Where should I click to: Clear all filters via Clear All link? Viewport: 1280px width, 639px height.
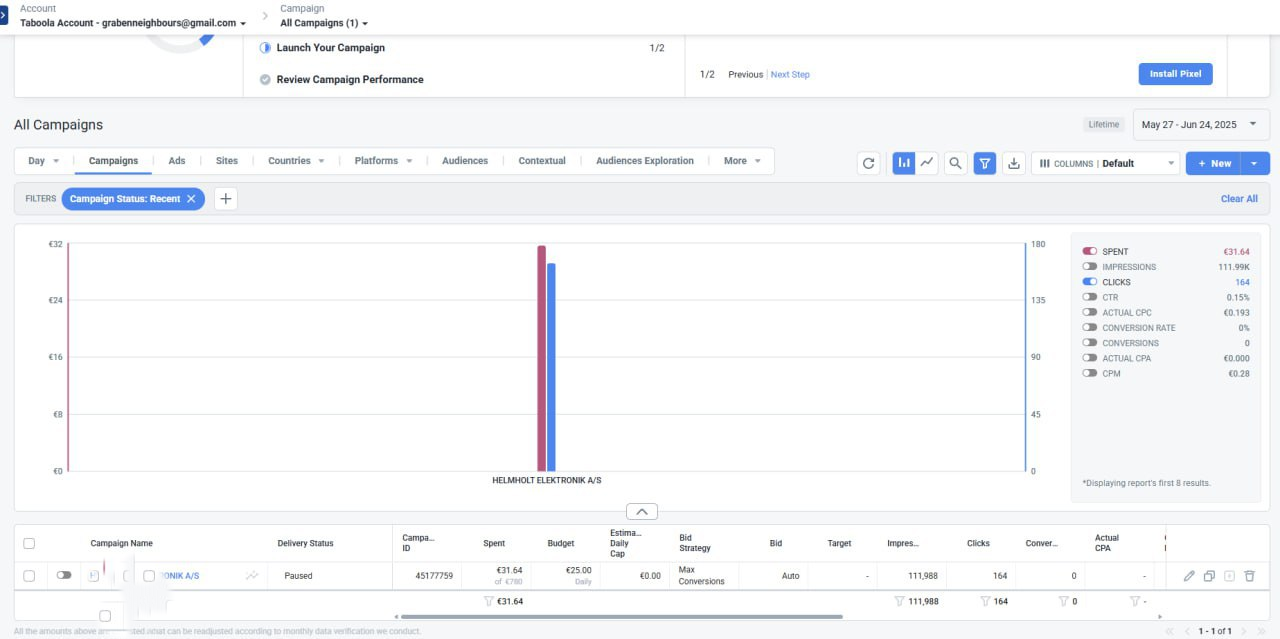[1239, 198]
